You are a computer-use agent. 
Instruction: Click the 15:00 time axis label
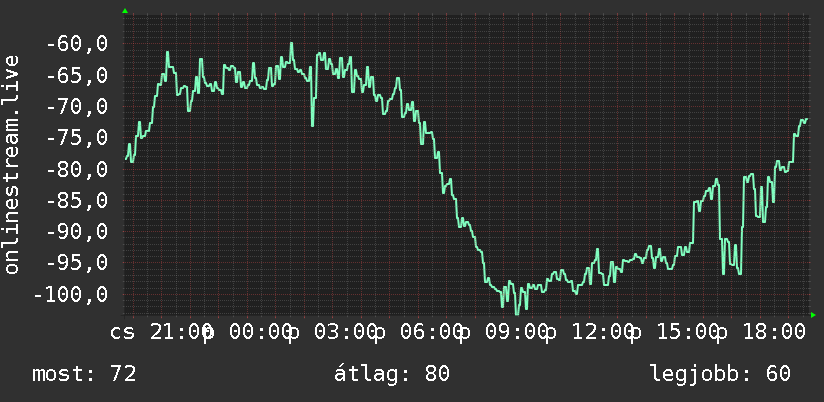689,333
